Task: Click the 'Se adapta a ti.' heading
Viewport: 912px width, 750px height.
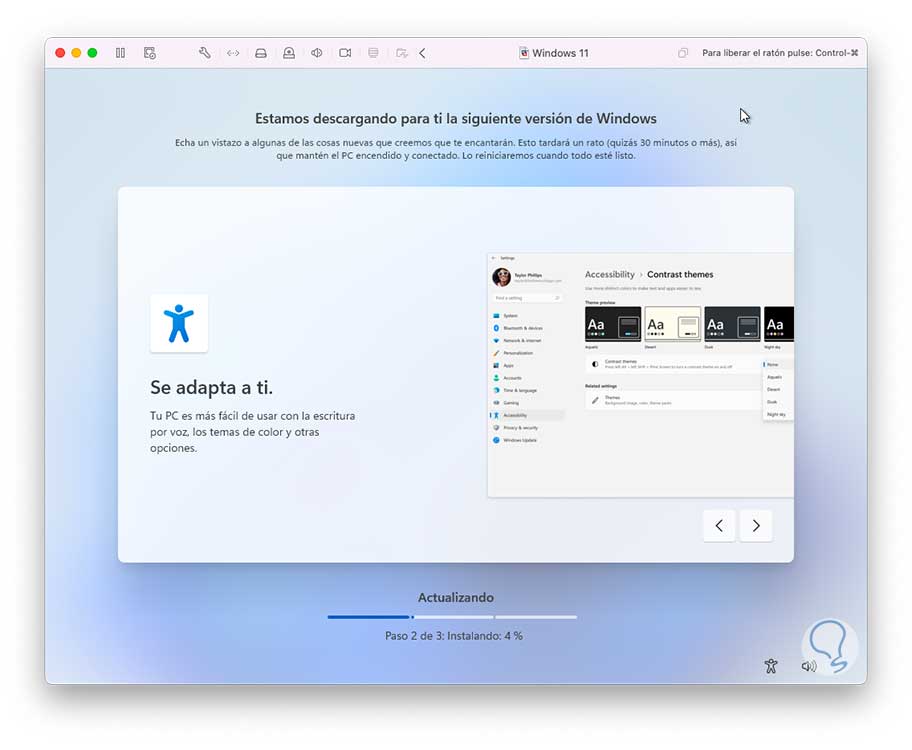Action: [211, 388]
